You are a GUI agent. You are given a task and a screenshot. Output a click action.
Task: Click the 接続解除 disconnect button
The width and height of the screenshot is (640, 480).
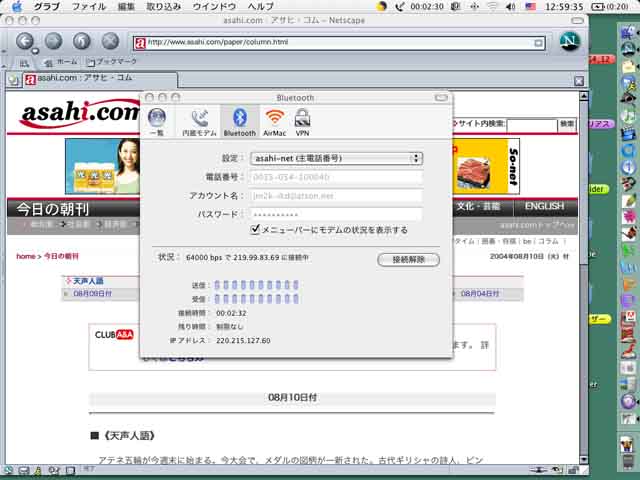pyautogui.click(x=408, y=260)
